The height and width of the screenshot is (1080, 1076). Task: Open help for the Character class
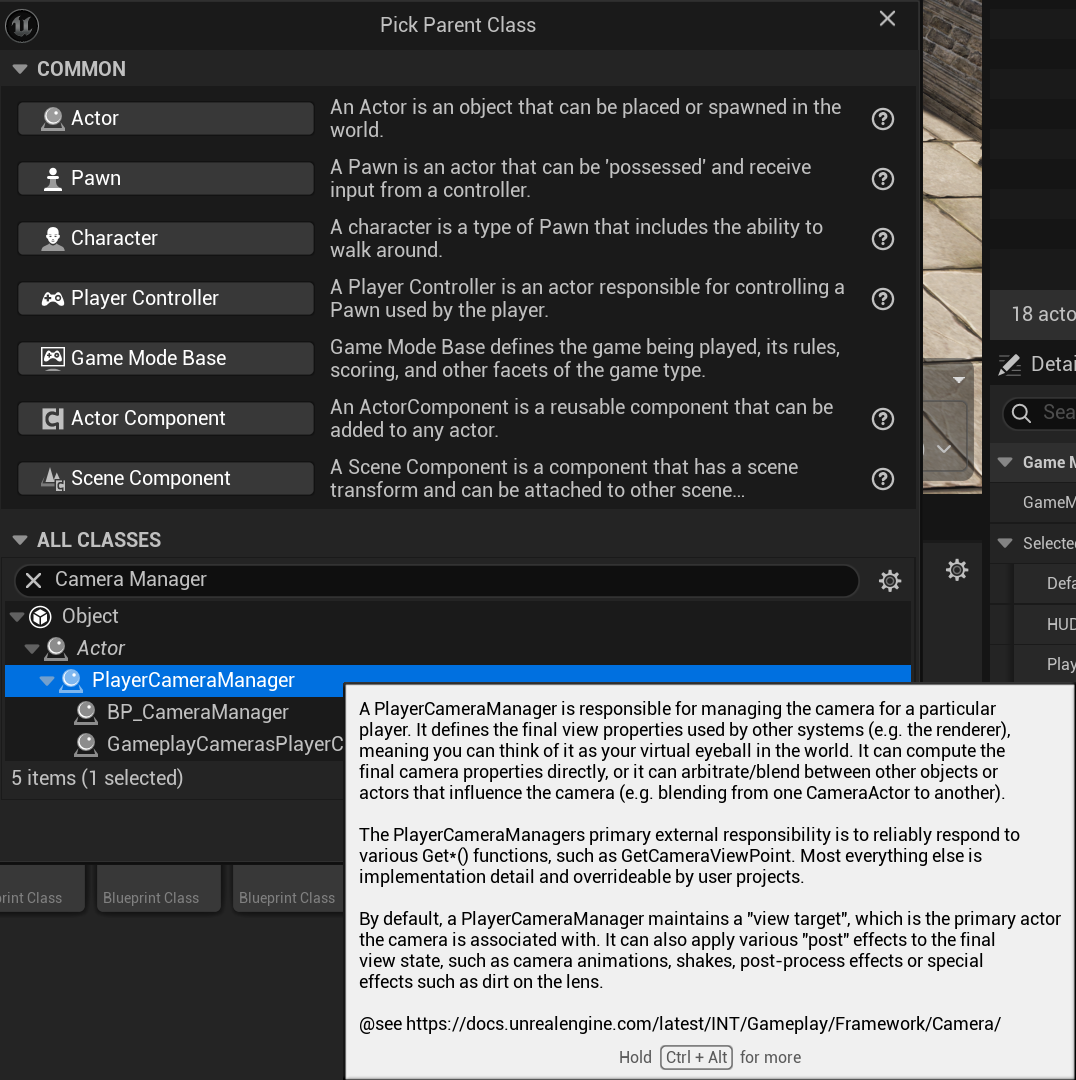[882, 239]
